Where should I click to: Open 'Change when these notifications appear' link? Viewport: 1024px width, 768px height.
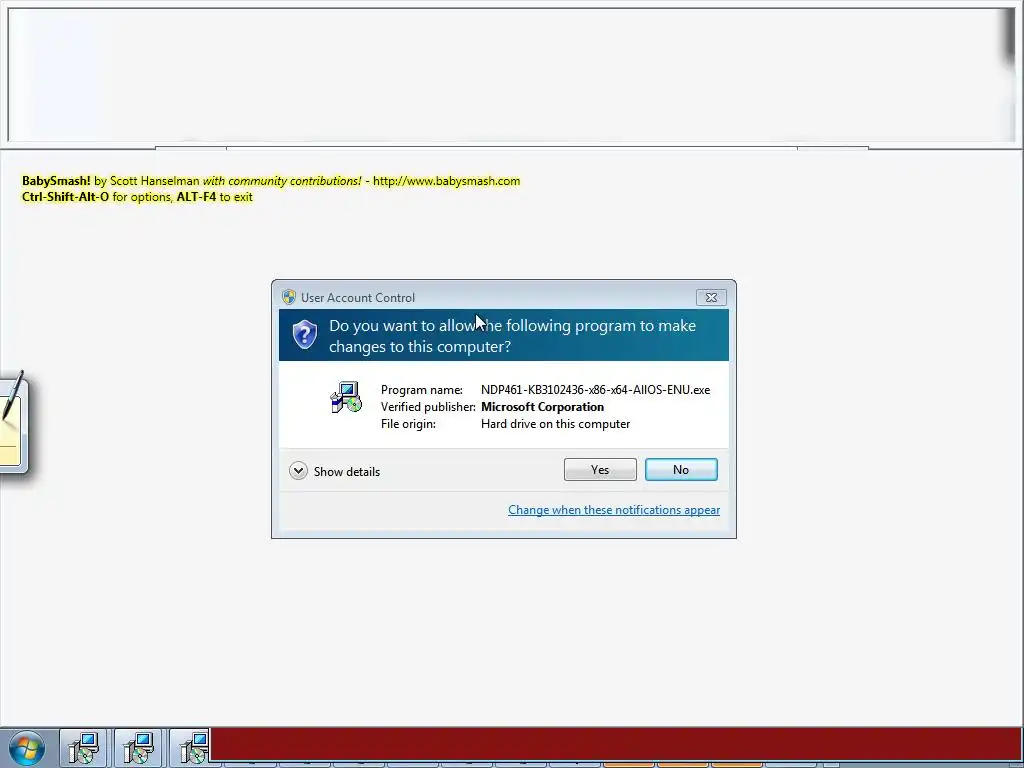click(614, 509)
